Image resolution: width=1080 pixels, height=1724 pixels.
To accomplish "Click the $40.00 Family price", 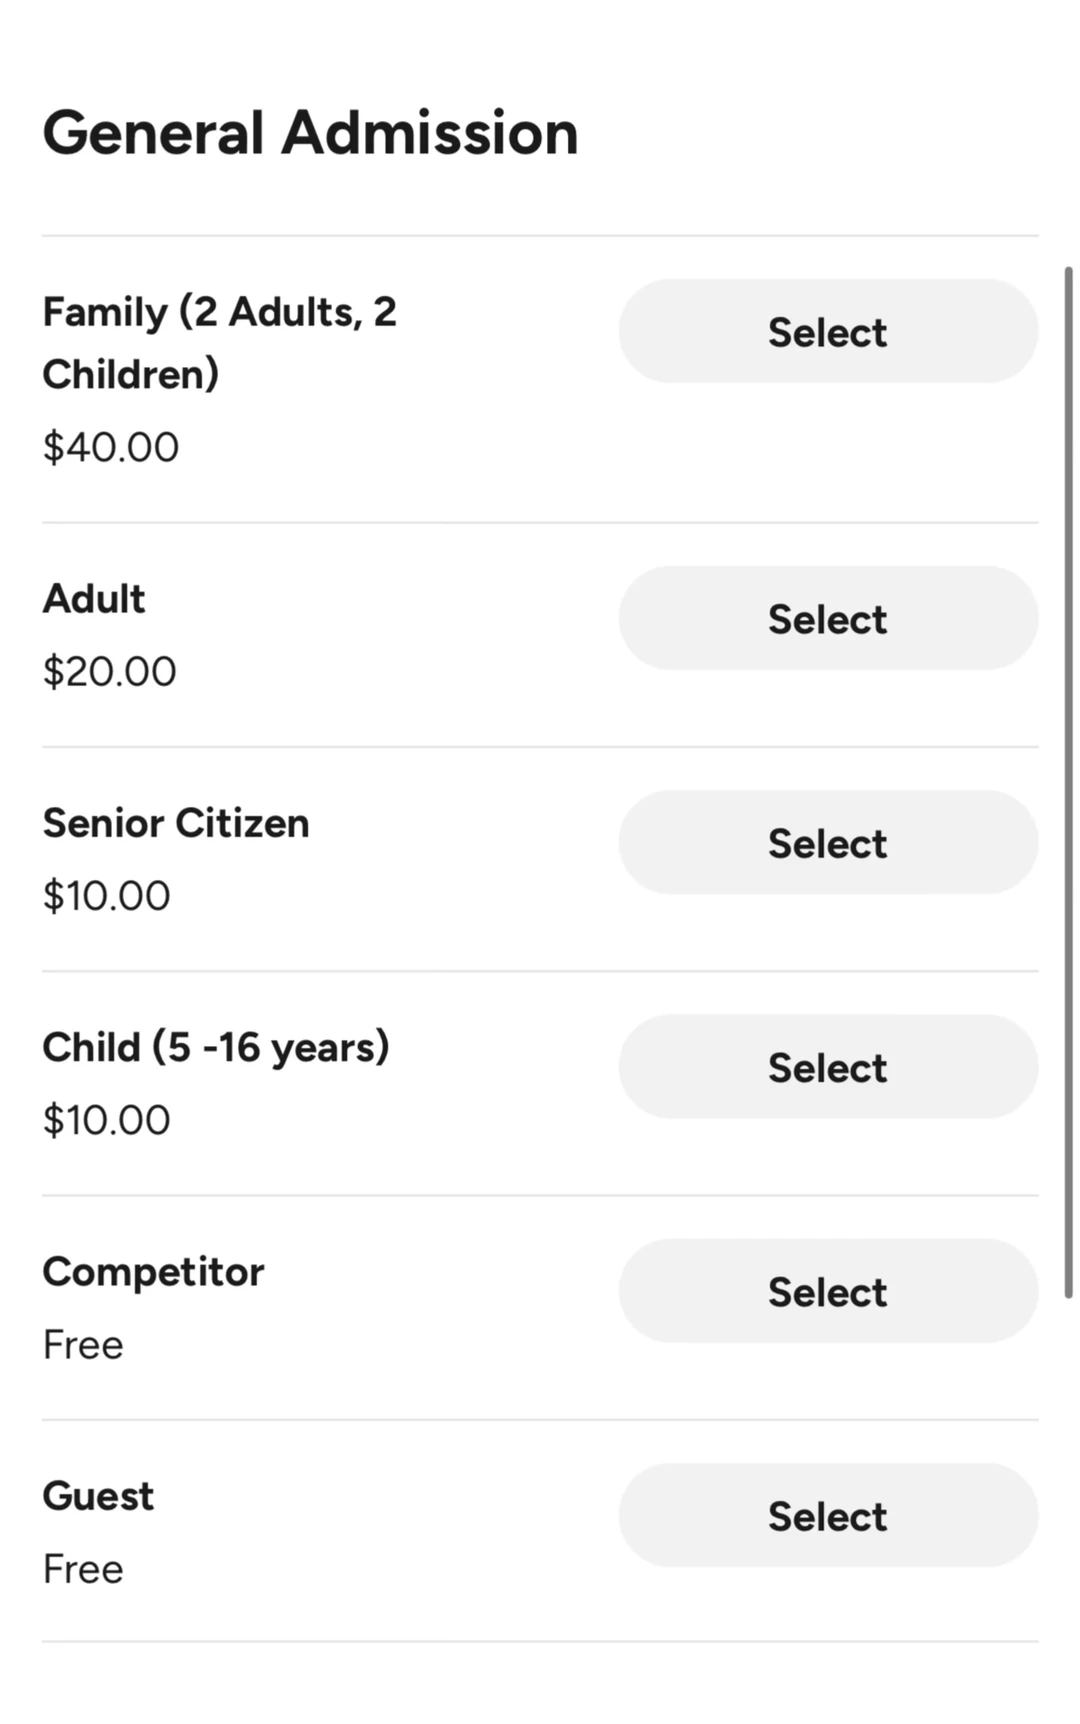I will coord(111,447).
